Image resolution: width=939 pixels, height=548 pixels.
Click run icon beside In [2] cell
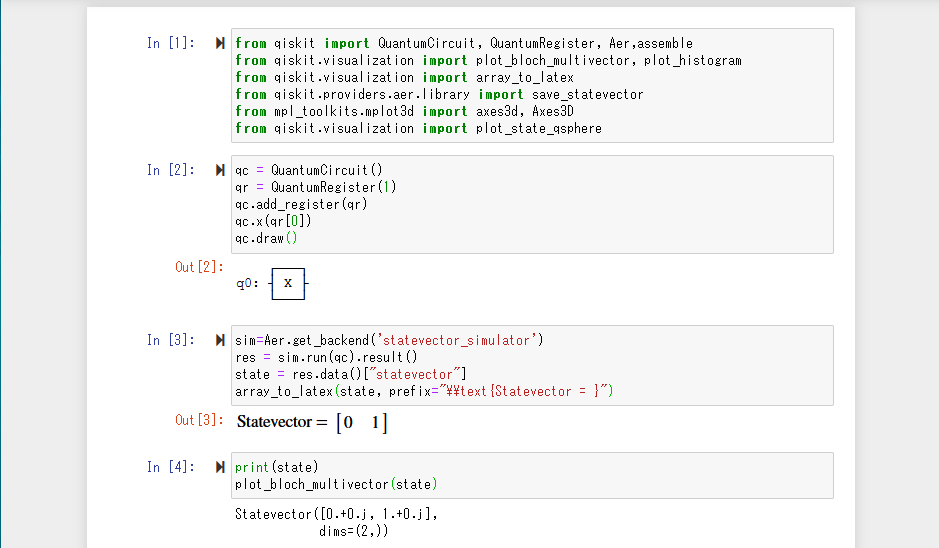(x=220, y=170)
